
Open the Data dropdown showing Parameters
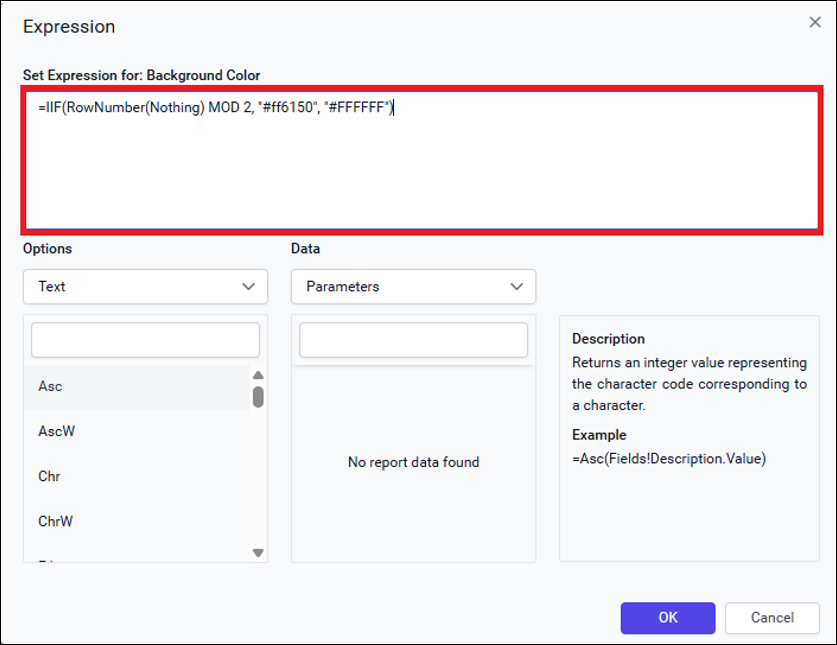click(x=412, y=287)
